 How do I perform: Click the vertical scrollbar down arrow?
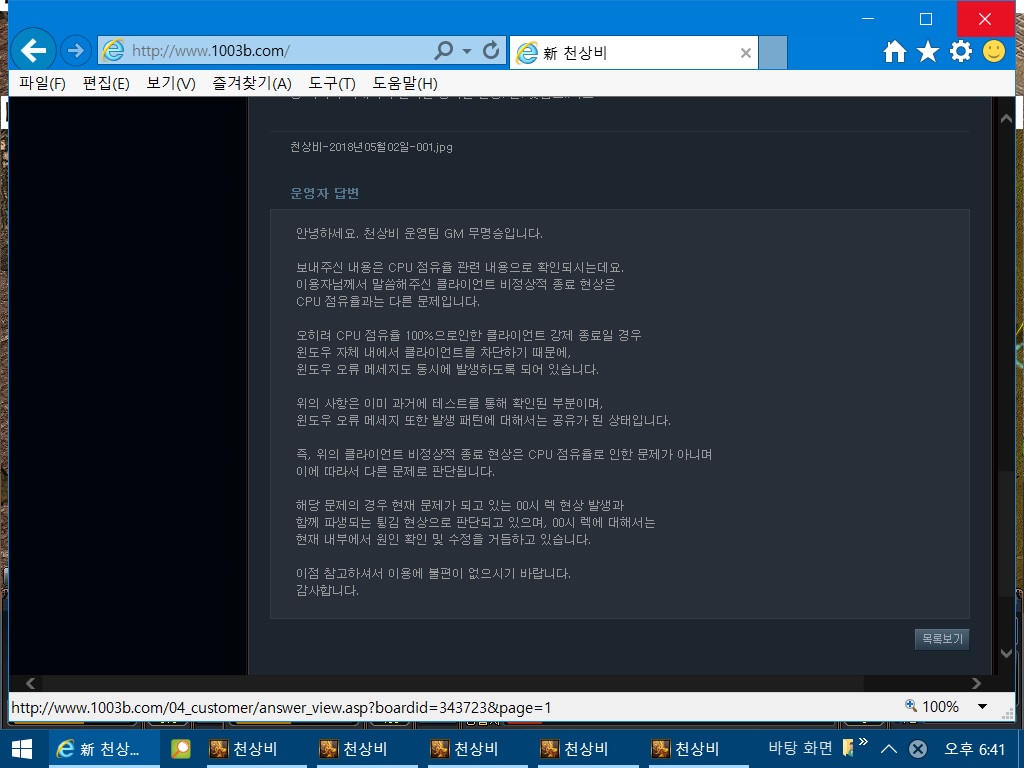coord(1006,653)
